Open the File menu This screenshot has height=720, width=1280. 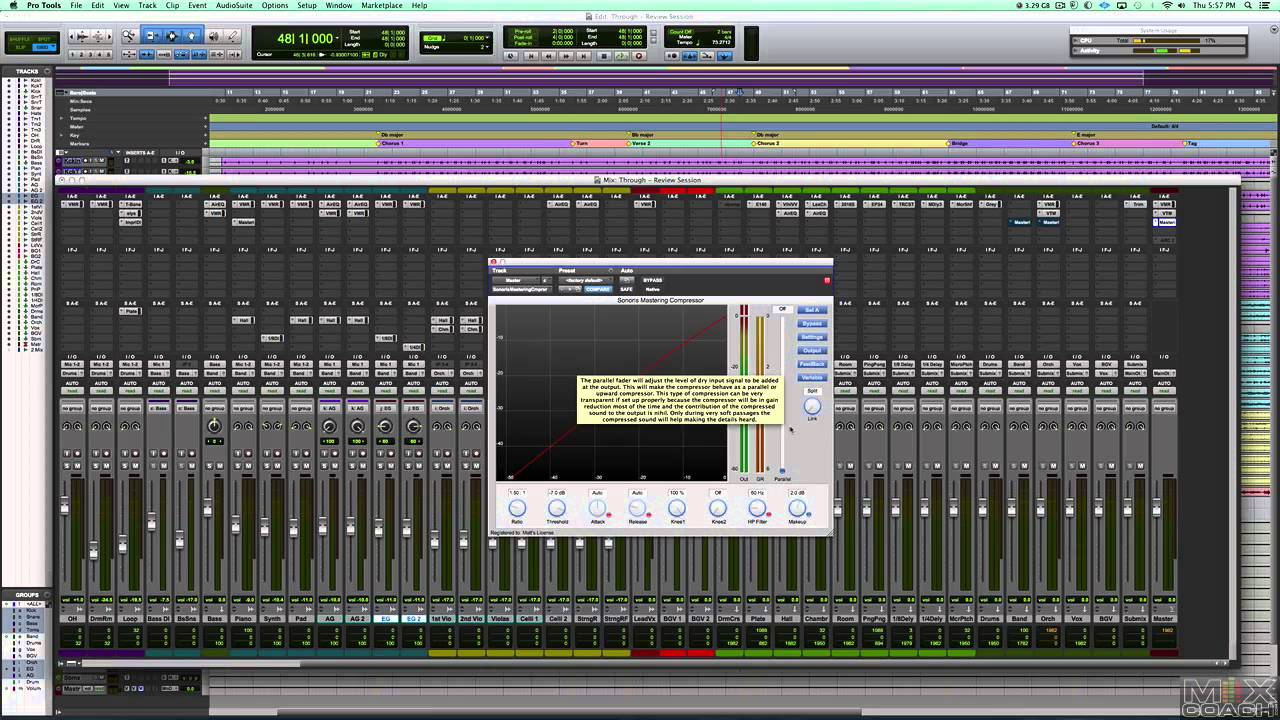[77, 5]
